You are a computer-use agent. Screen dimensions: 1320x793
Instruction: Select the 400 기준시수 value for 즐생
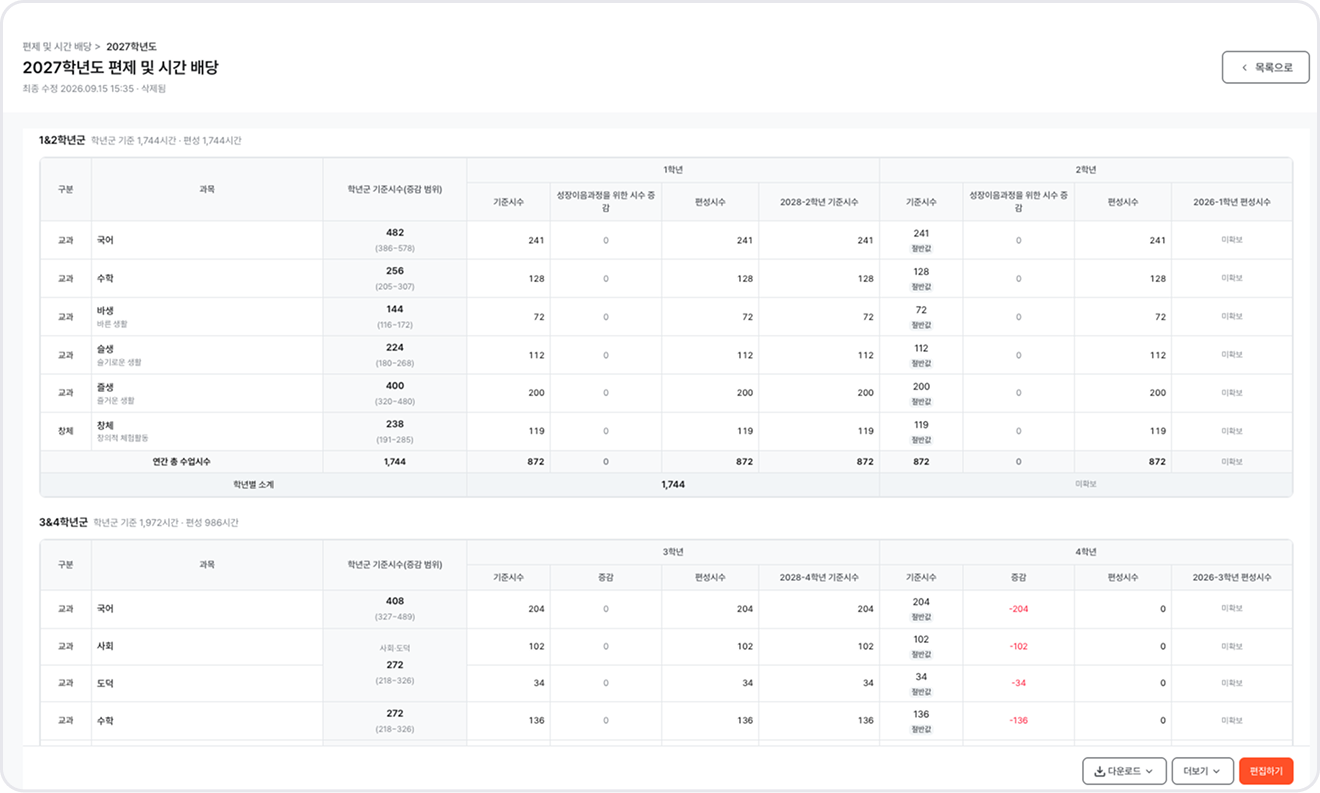(395, 386)
